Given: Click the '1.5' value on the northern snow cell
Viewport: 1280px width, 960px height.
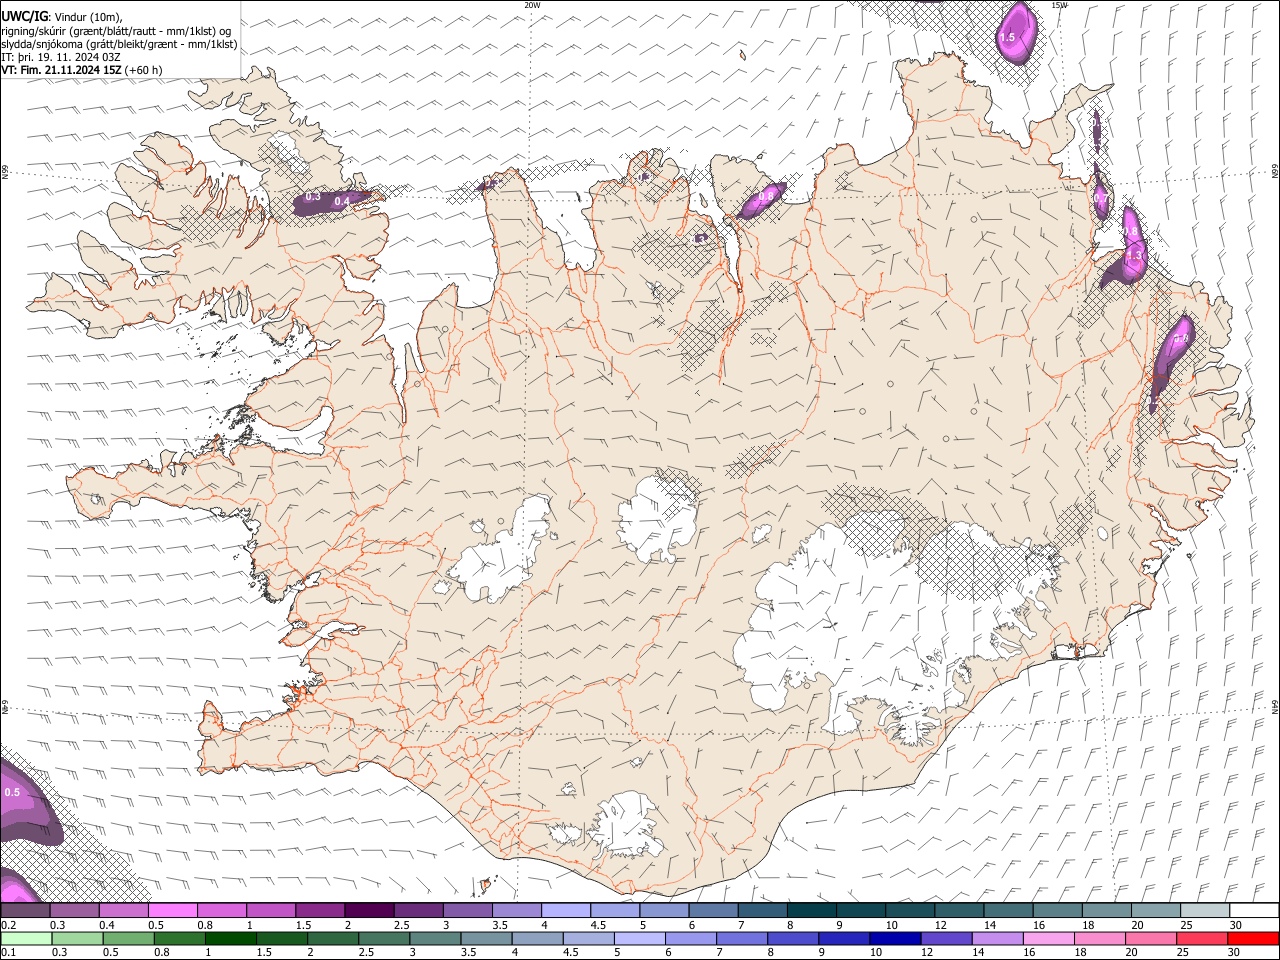Looking at the screenshot, I should [x=1007, y=37].
